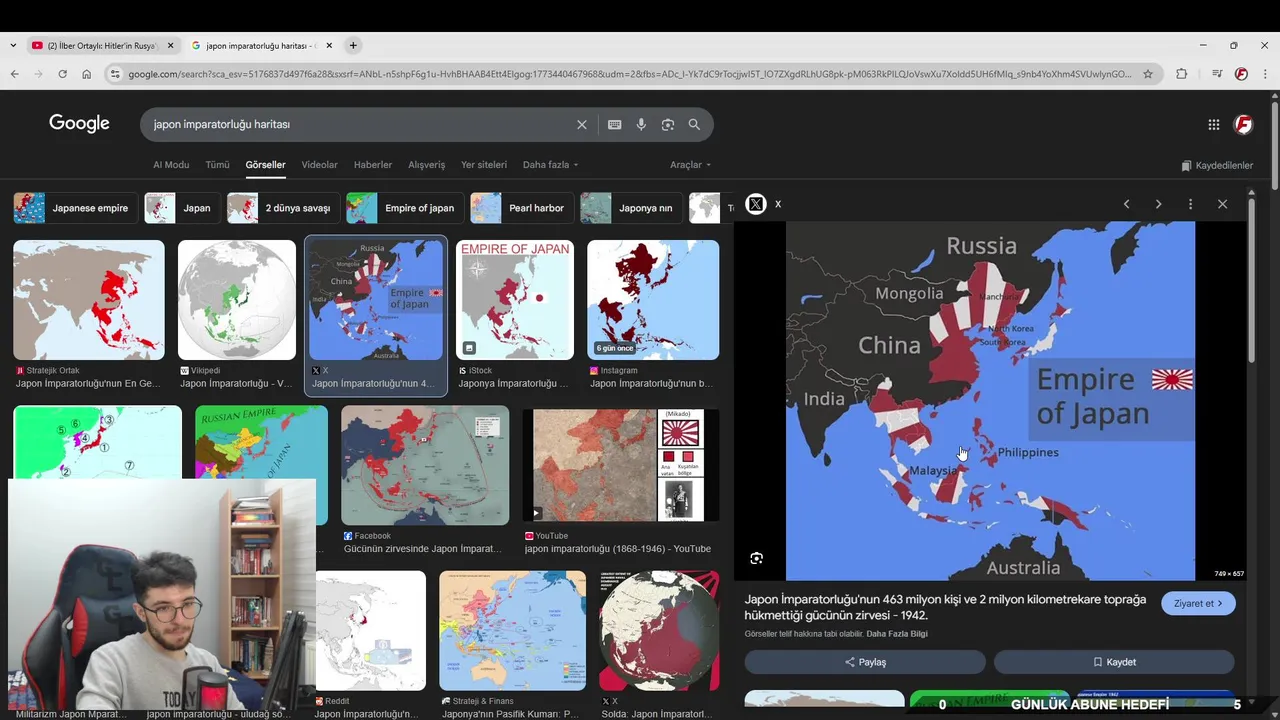Image resolution: width=1280 pixels, height=720 pixels.
Task: Select the Japonya nın filter chip
Action: click(631, 208)
